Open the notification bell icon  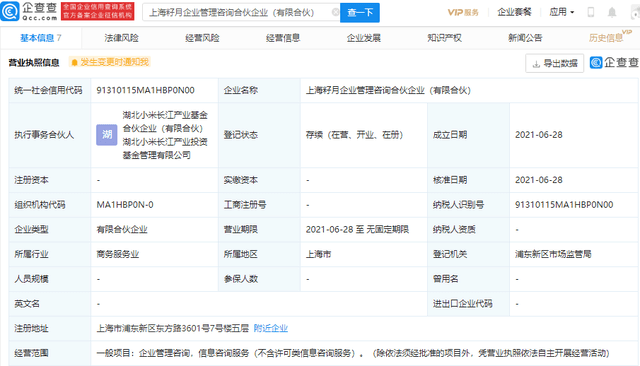(x=612, y=12)
